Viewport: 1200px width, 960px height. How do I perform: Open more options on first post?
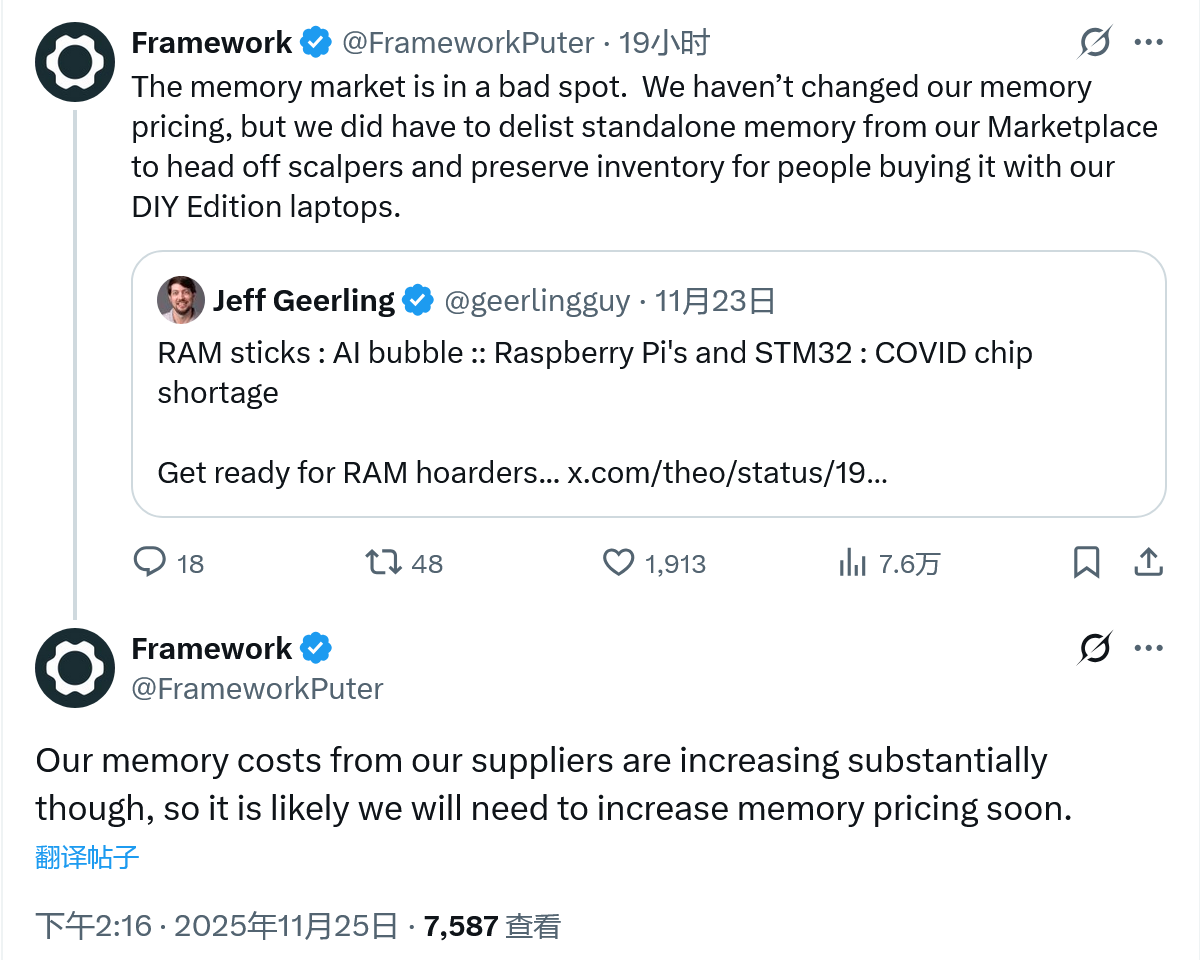[x=1148, y=43]
